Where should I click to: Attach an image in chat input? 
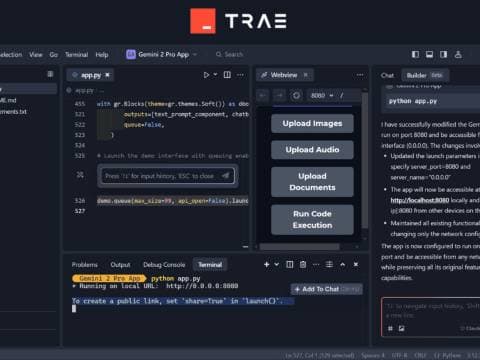coord(402,328)
